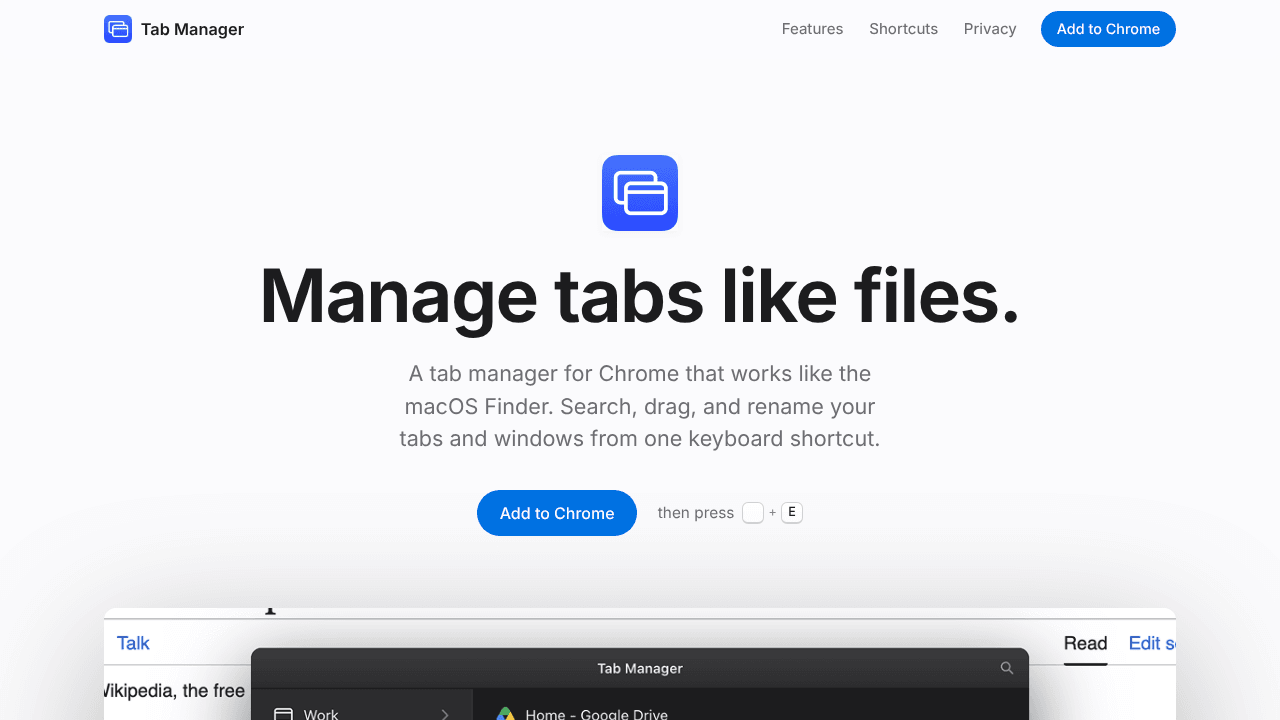Click the Talk tab in Wikipedia preview
This screenshot has height=720, width=1280.
133,643
